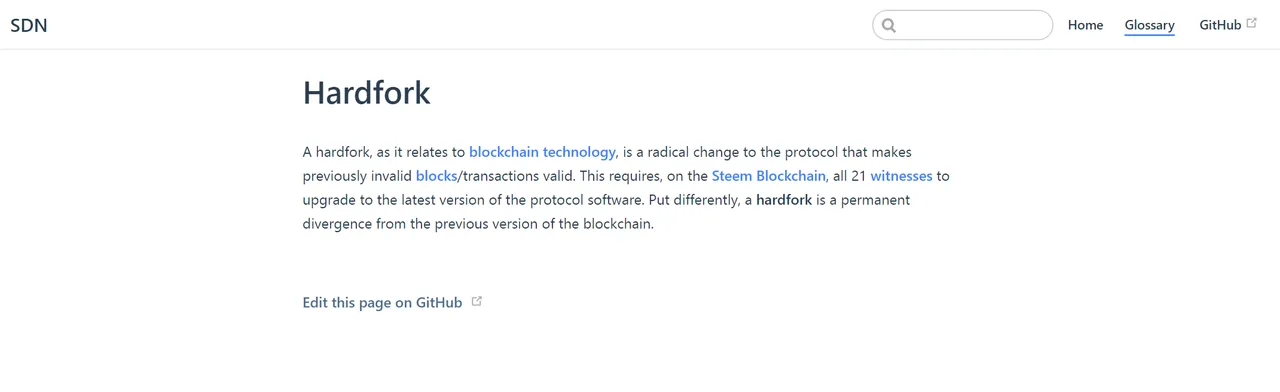This screenshot has height=392, width=1280.
Task: Click the blue underline beneath Glossary tab
Action: click(1149, 36)
